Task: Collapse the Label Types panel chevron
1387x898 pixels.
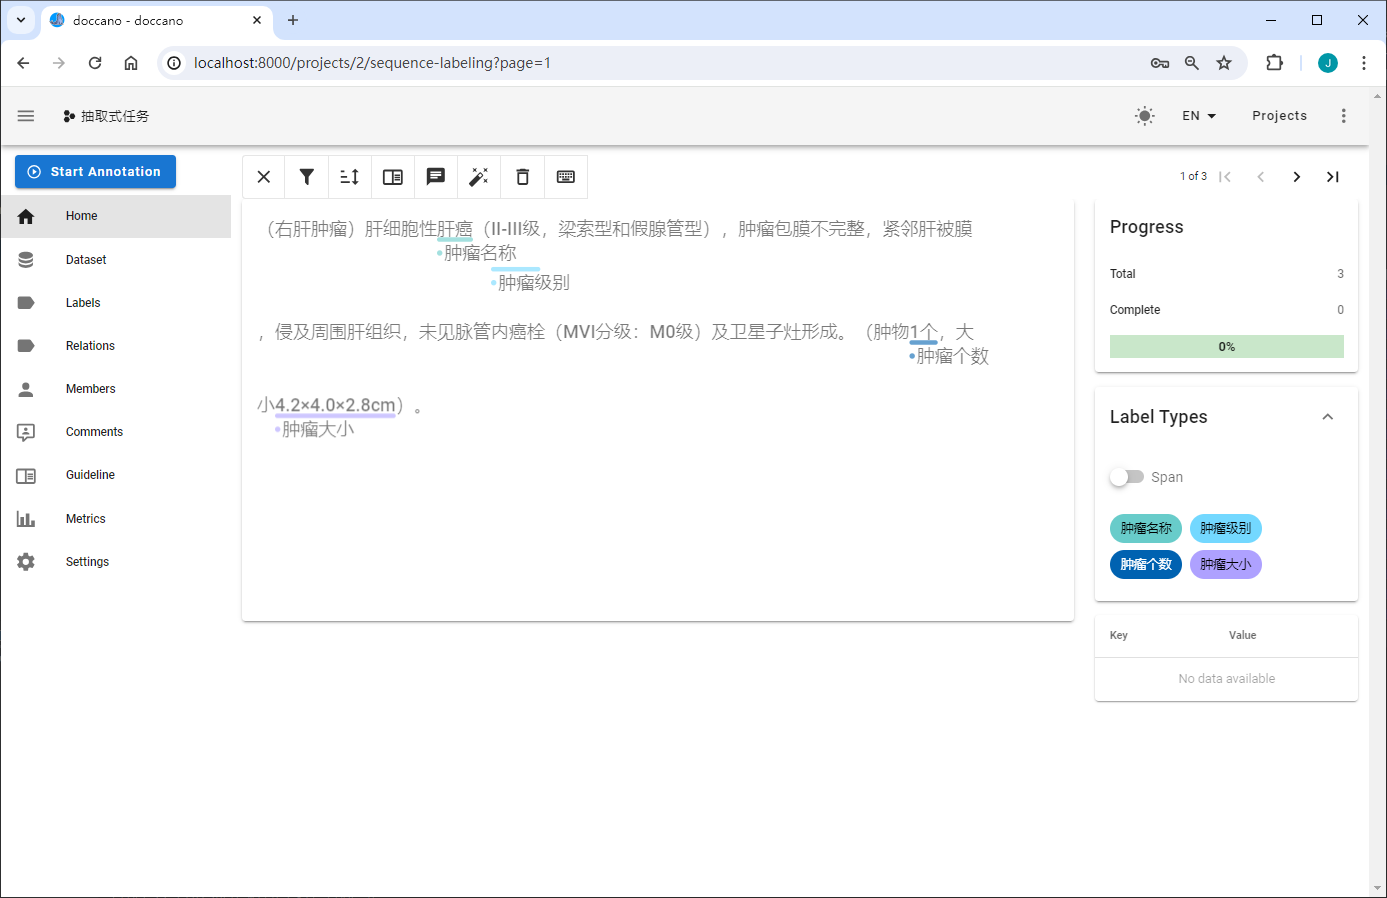Action: click(1328, 417)
